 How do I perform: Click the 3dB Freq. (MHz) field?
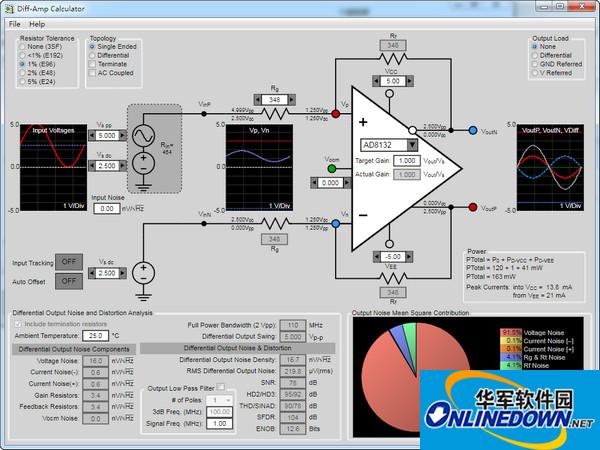[219, 412]
